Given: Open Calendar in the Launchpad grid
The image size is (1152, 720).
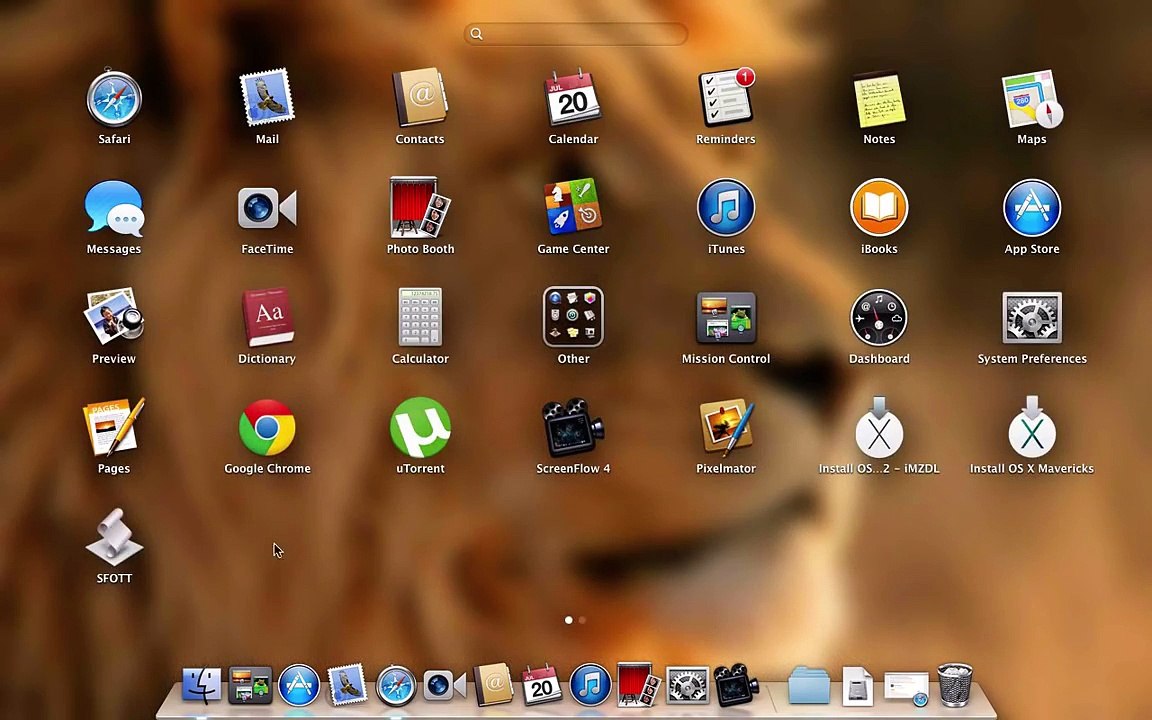Looking at the screenshot, I should pos(573,98).
